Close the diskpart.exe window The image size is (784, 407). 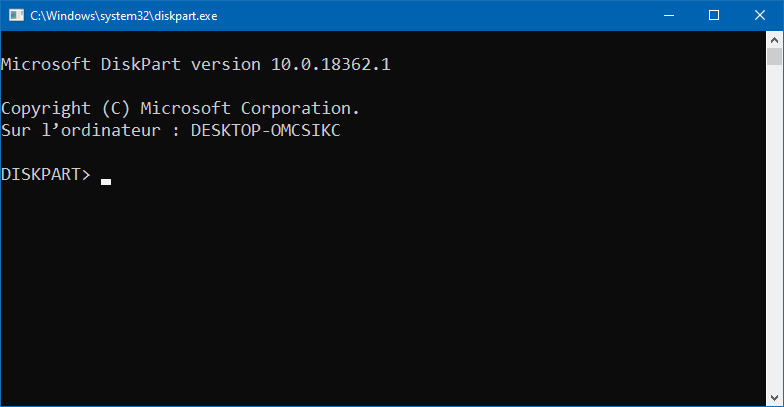point(760,16)
